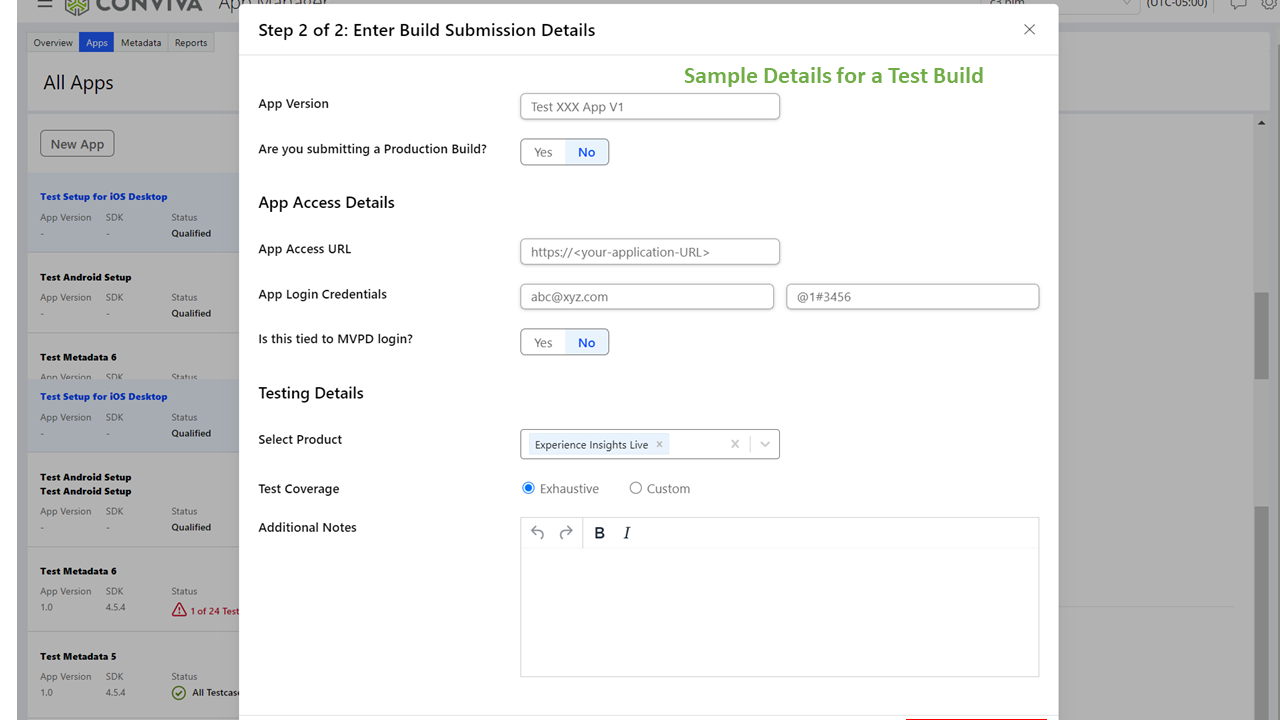The width and height of the screenshot is (1280, 720).
Task: Toggle Italic formatting in Additional Notes
Action: pyautogui.click(x=627, y=533)
